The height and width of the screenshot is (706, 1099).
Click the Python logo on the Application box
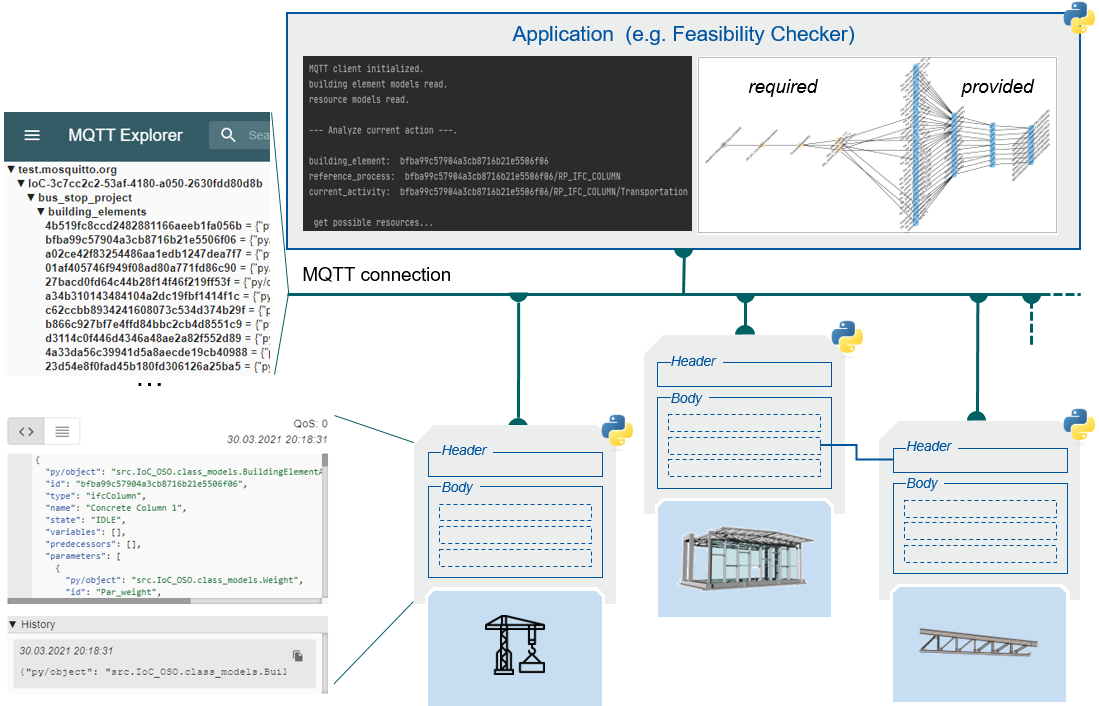point(1079,18)
